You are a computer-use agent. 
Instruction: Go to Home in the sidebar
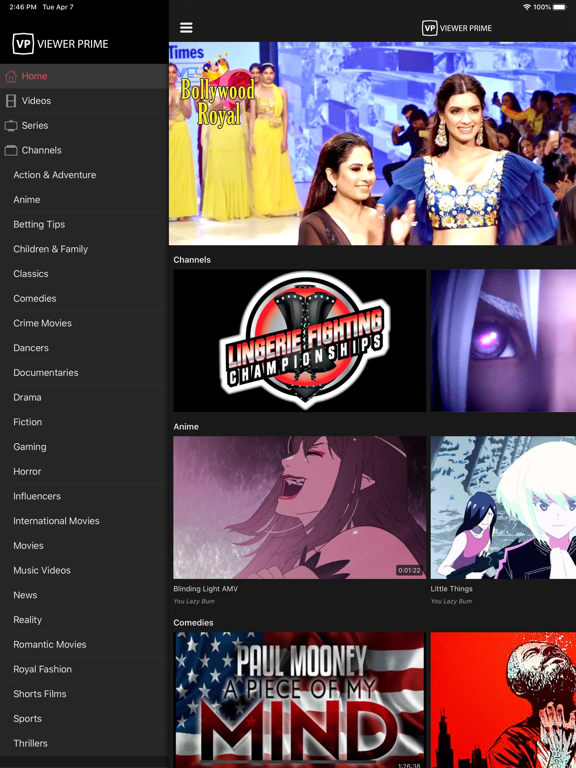point(84,76)
